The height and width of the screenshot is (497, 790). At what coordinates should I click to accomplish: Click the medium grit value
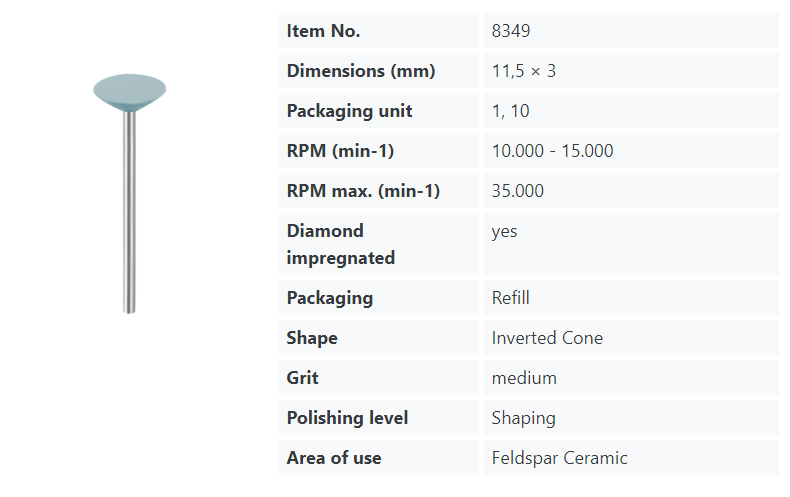pos(524,378)
